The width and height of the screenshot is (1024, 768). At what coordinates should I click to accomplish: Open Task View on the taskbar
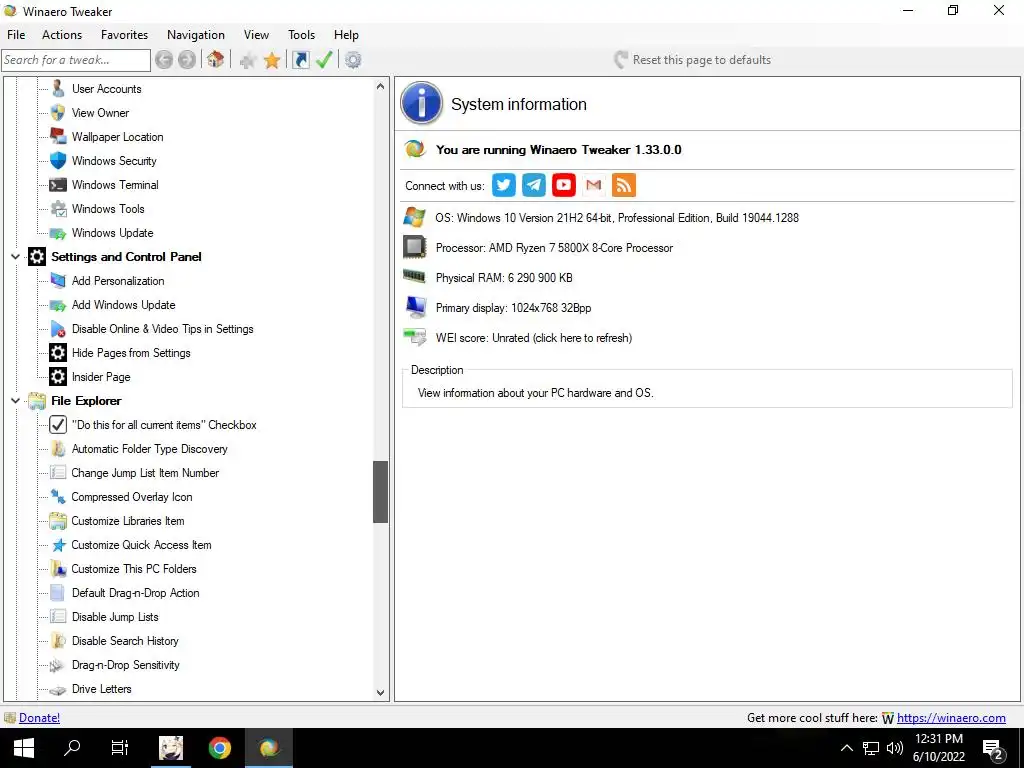click(x=120, y=748)
